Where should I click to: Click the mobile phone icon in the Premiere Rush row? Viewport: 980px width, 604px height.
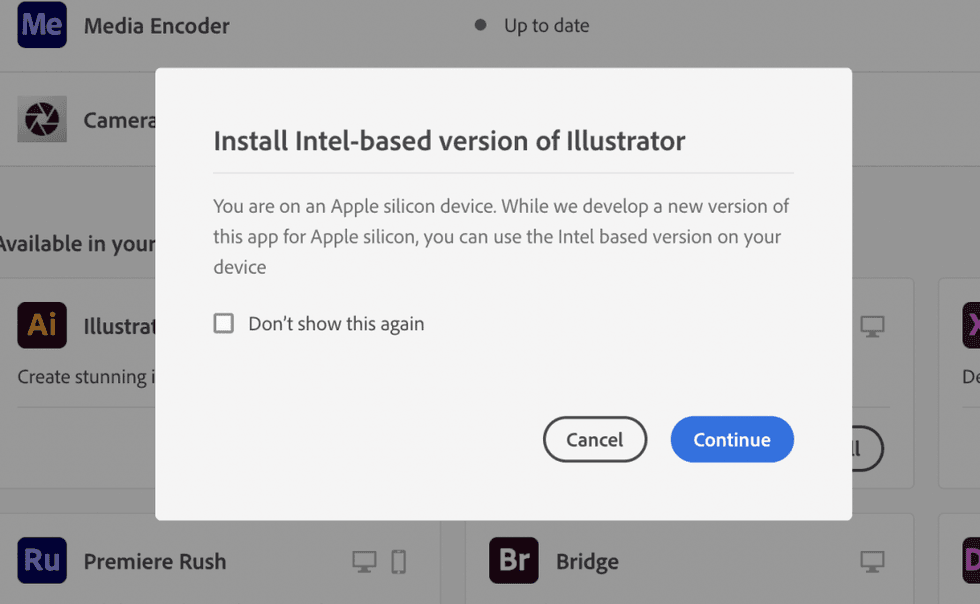click(x=399, y=561)
